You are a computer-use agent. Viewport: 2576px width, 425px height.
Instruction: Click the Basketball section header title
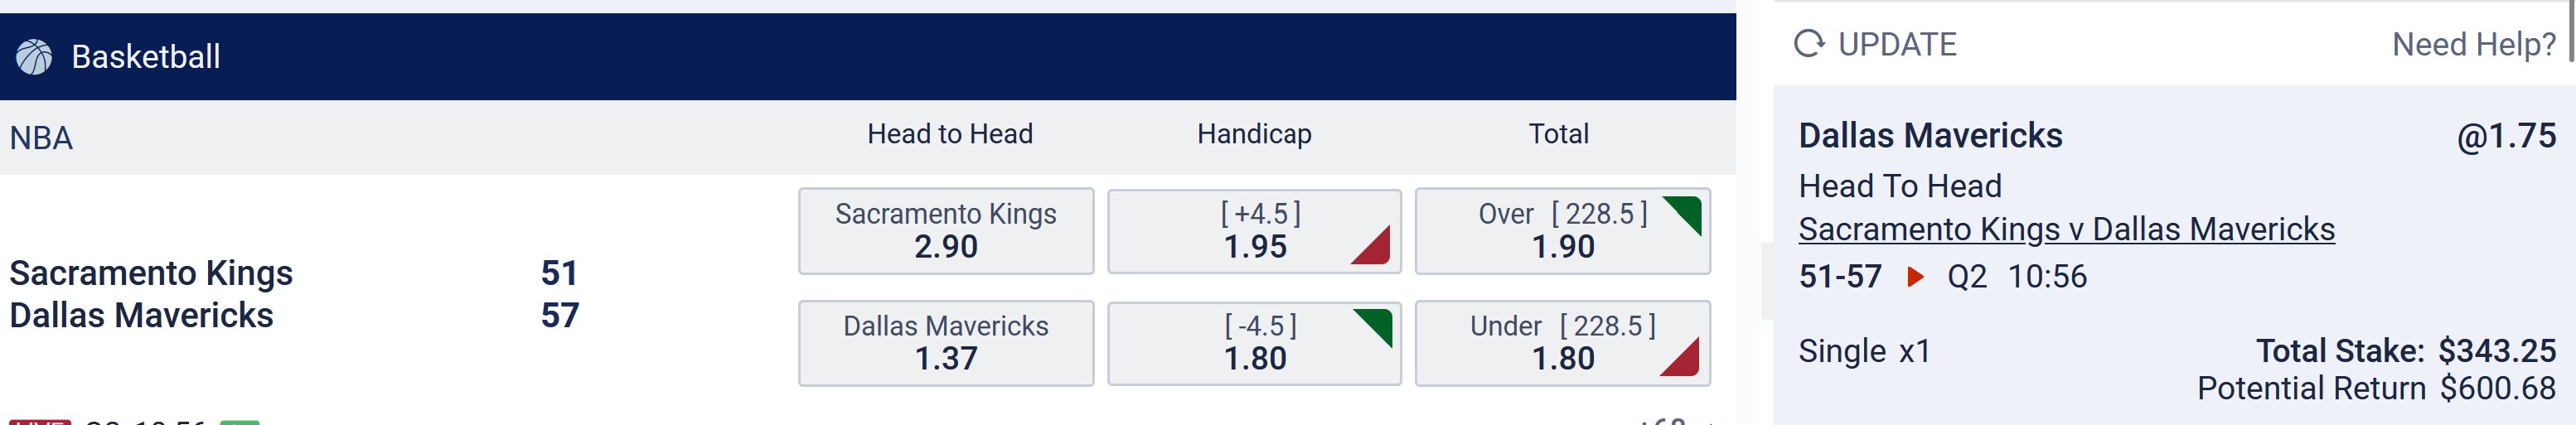pyautogui.click(x=146, y=57)
